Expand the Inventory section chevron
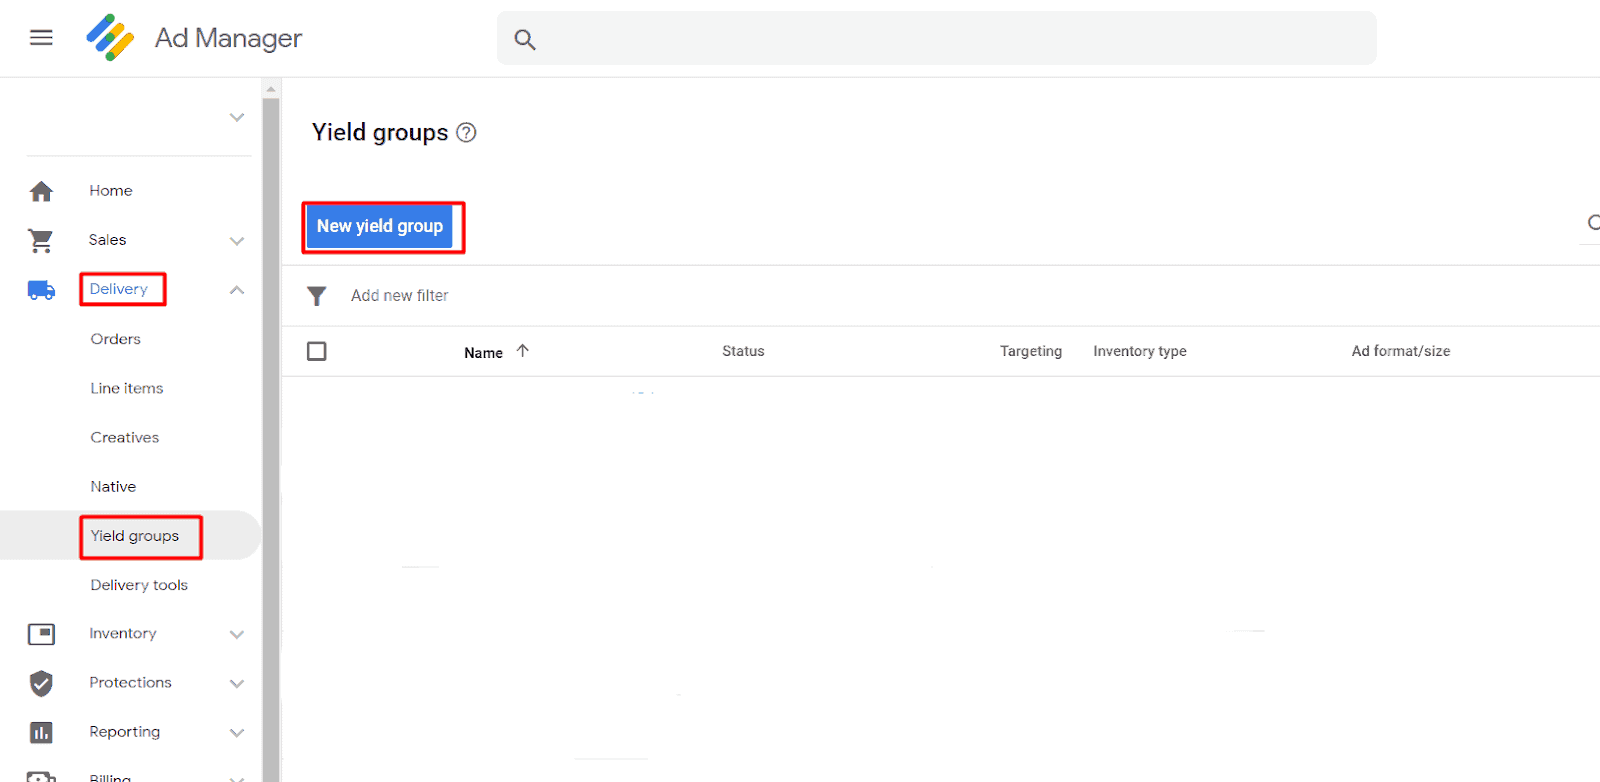 coord(237,634)
